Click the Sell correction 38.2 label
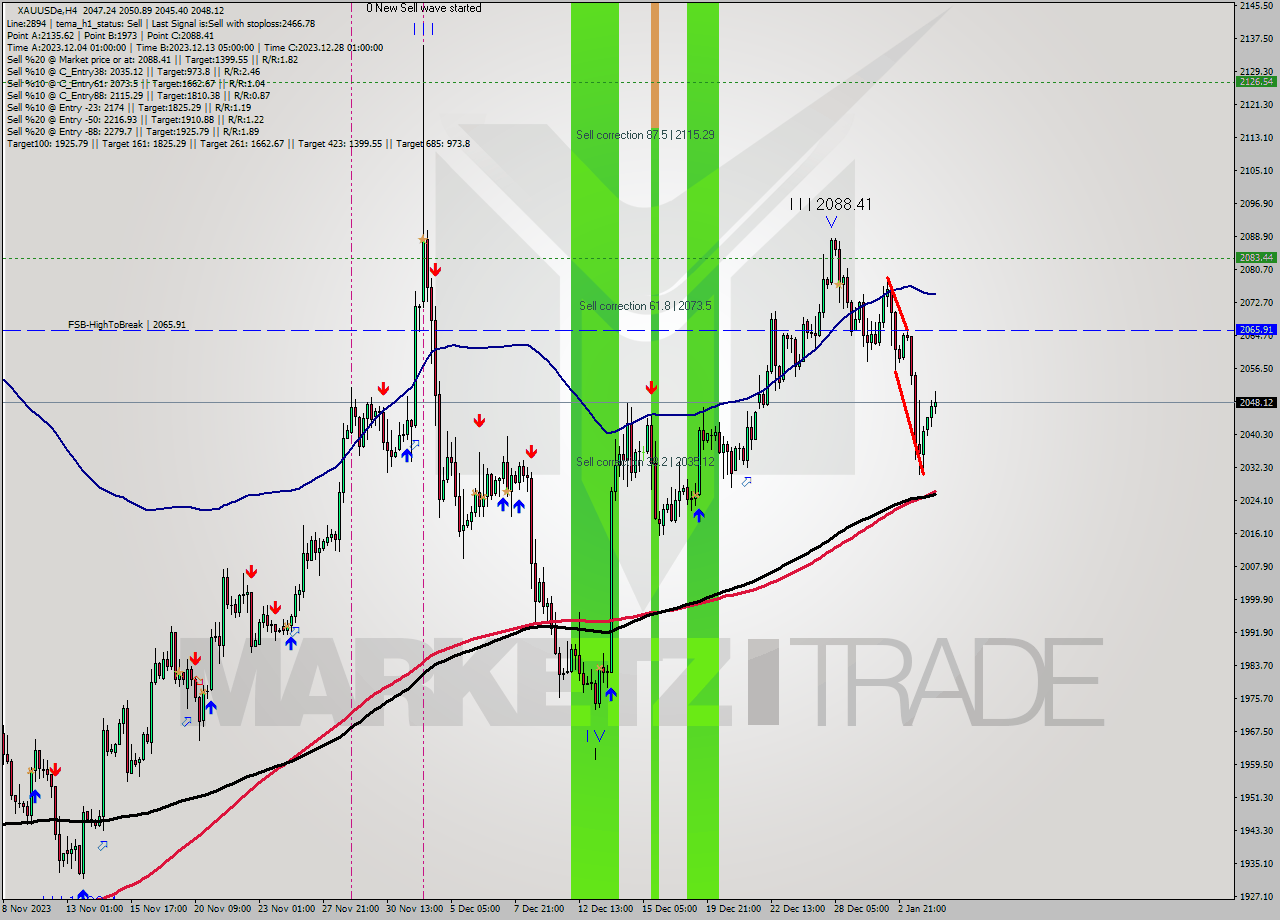 click(x=645, y=462)
